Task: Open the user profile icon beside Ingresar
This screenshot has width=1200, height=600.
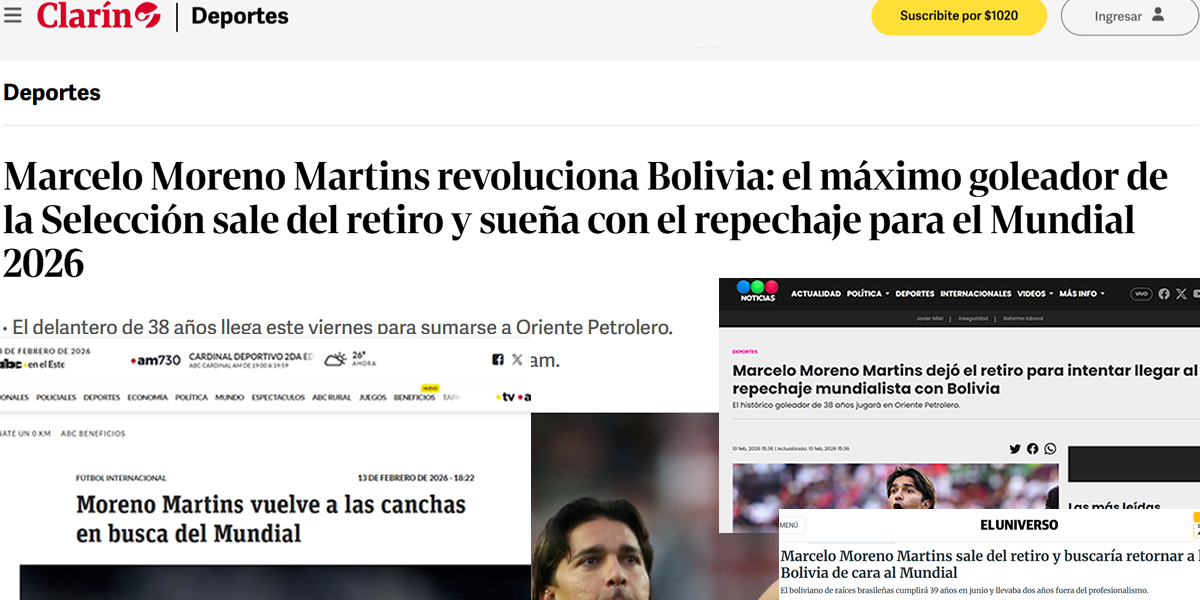Action: tap(1158, 15)
